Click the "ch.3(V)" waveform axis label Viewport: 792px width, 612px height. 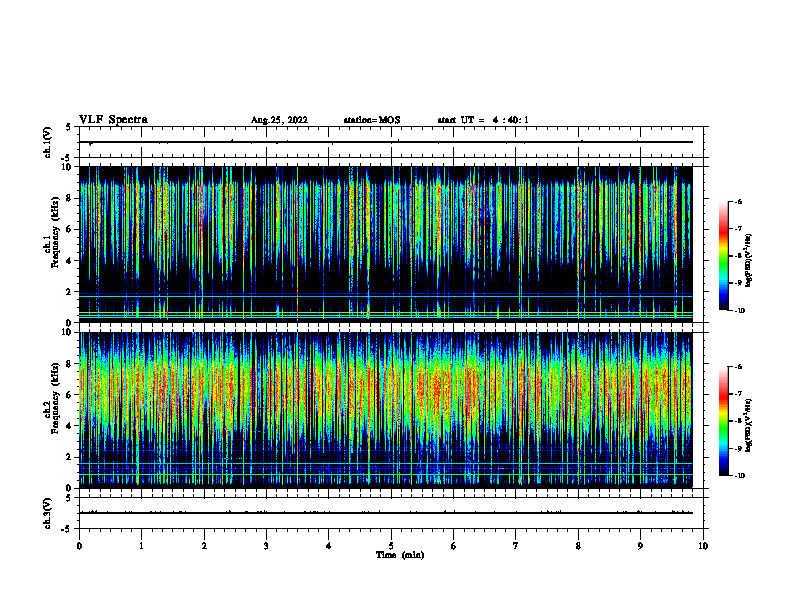tap(48, 513)
